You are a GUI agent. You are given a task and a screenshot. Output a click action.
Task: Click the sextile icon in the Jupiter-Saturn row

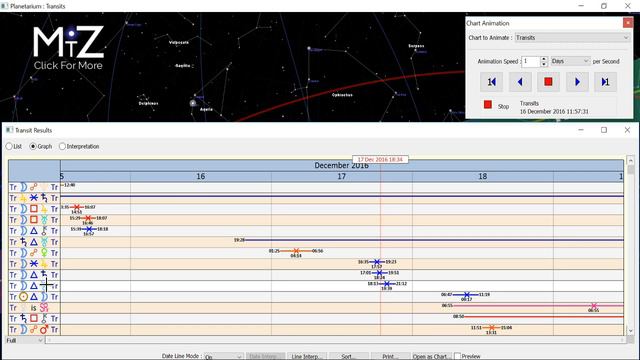34,198
